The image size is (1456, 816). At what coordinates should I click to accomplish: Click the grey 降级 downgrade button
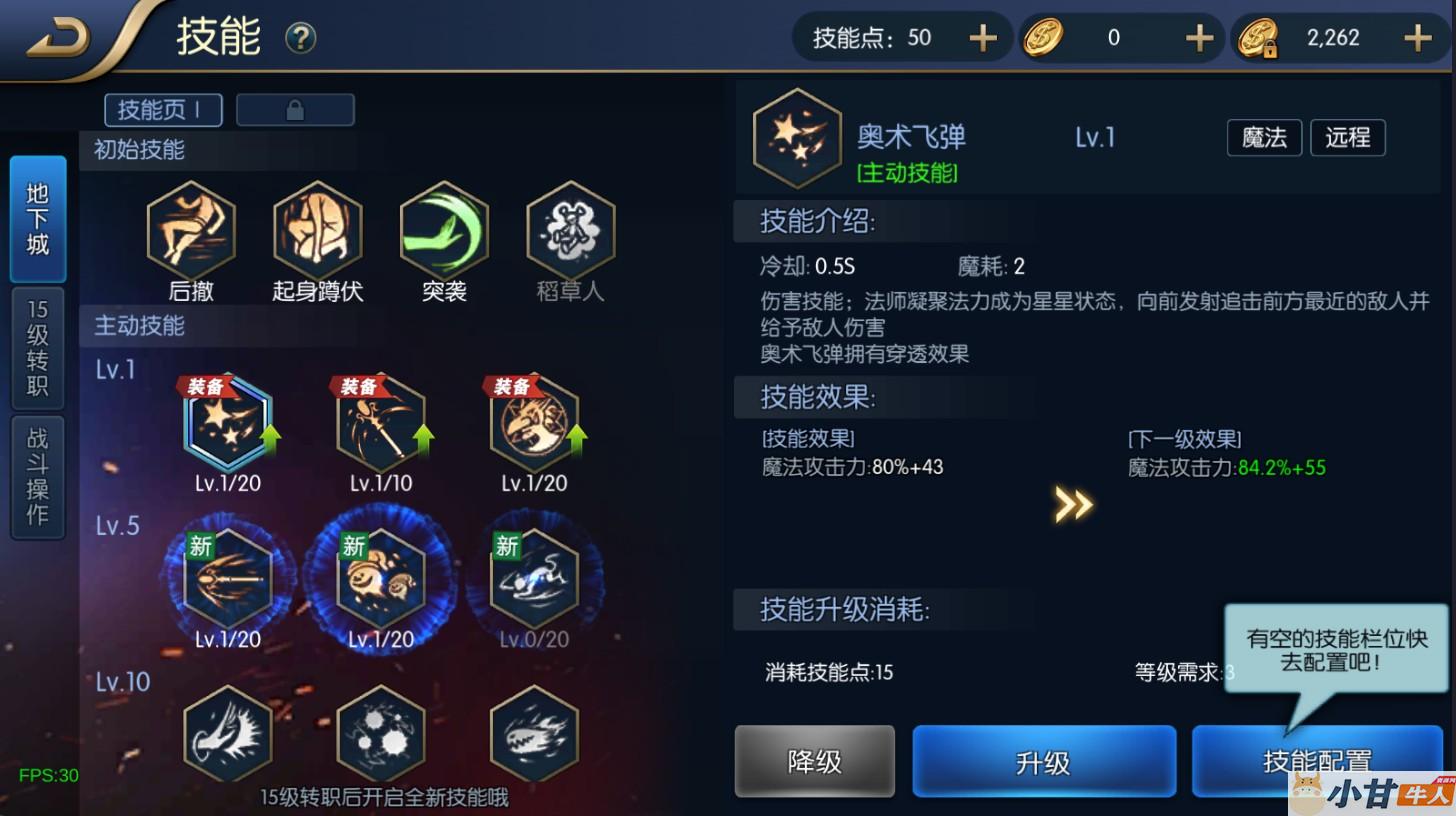[815, 762]
